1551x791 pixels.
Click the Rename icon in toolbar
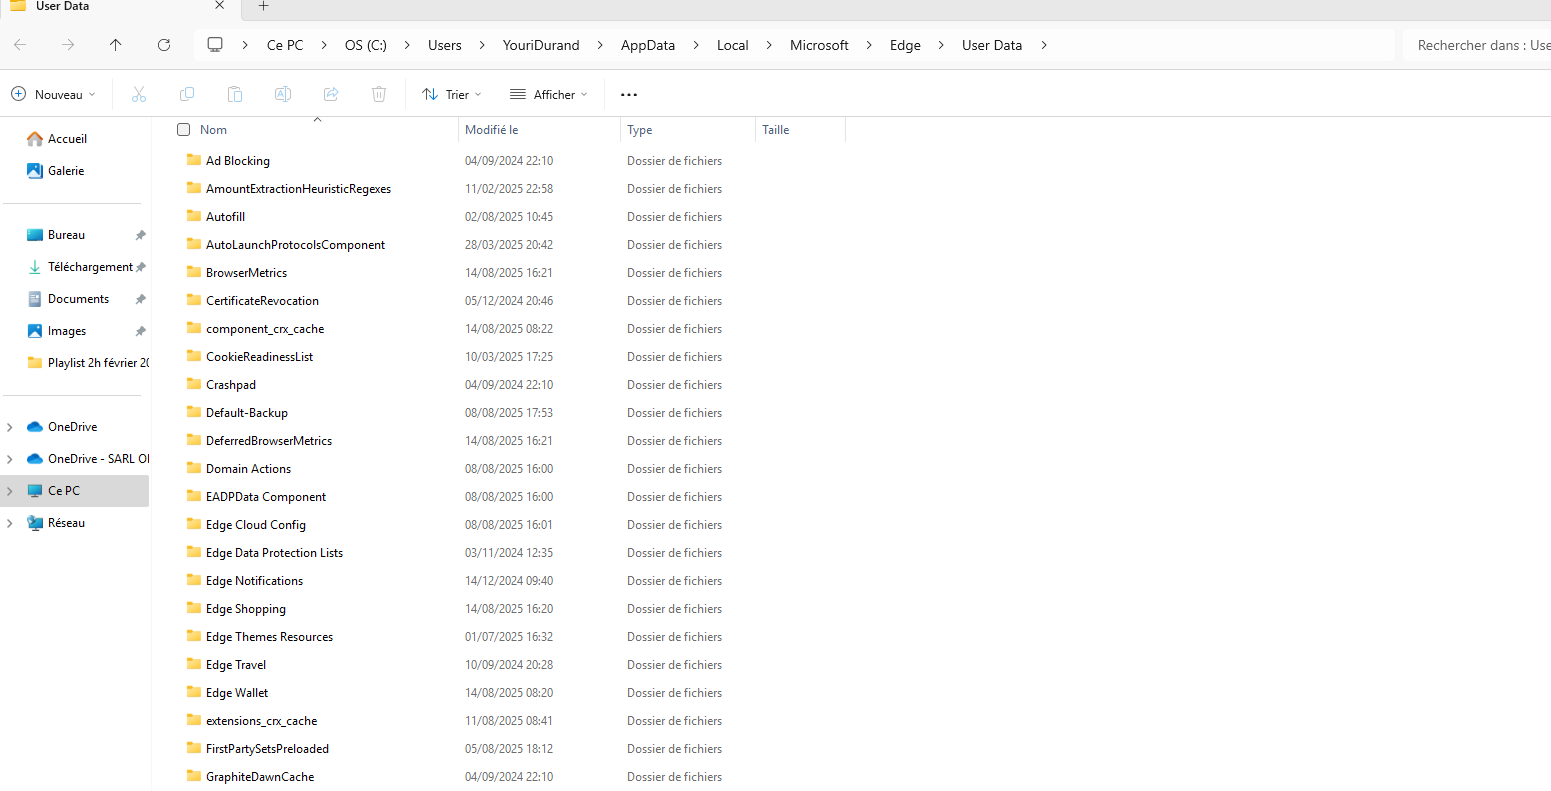tap(283, 94)
